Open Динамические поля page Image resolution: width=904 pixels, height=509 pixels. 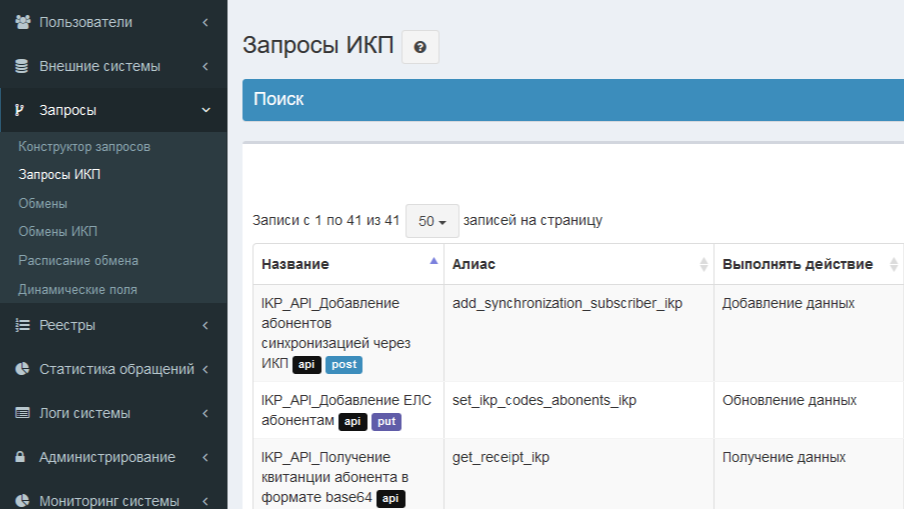tap(77, 289)
